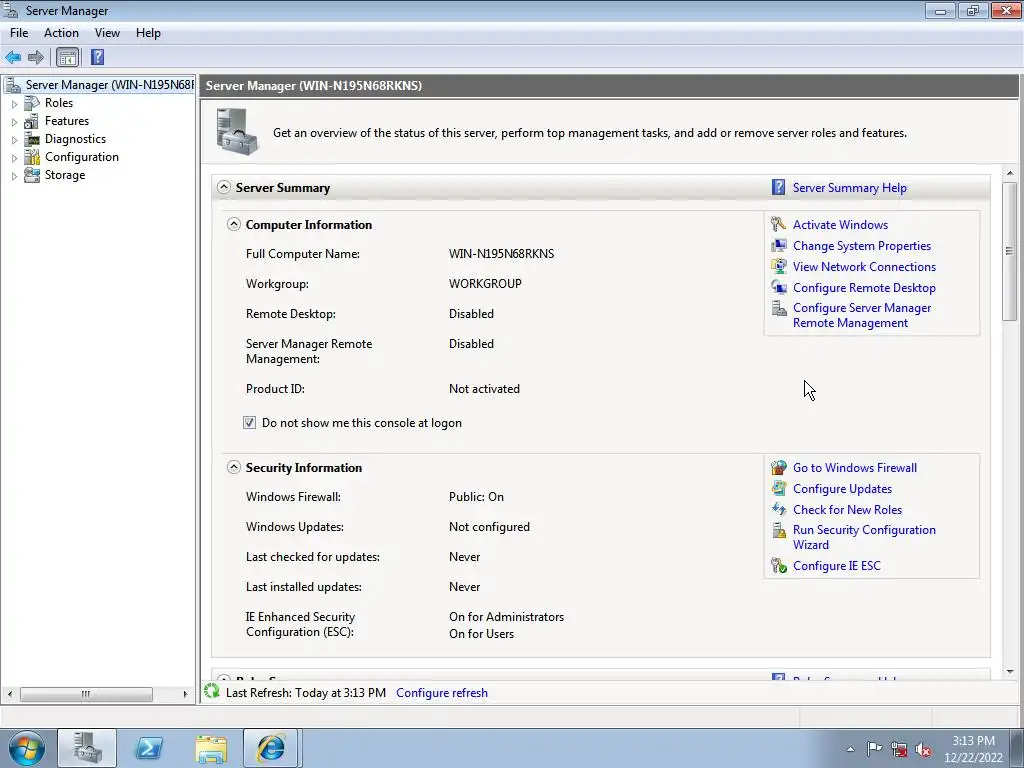Click the Configure Server Manager Remote Management icon
The height and width of the screenshot is (768, 1024).
coord(778,308)
